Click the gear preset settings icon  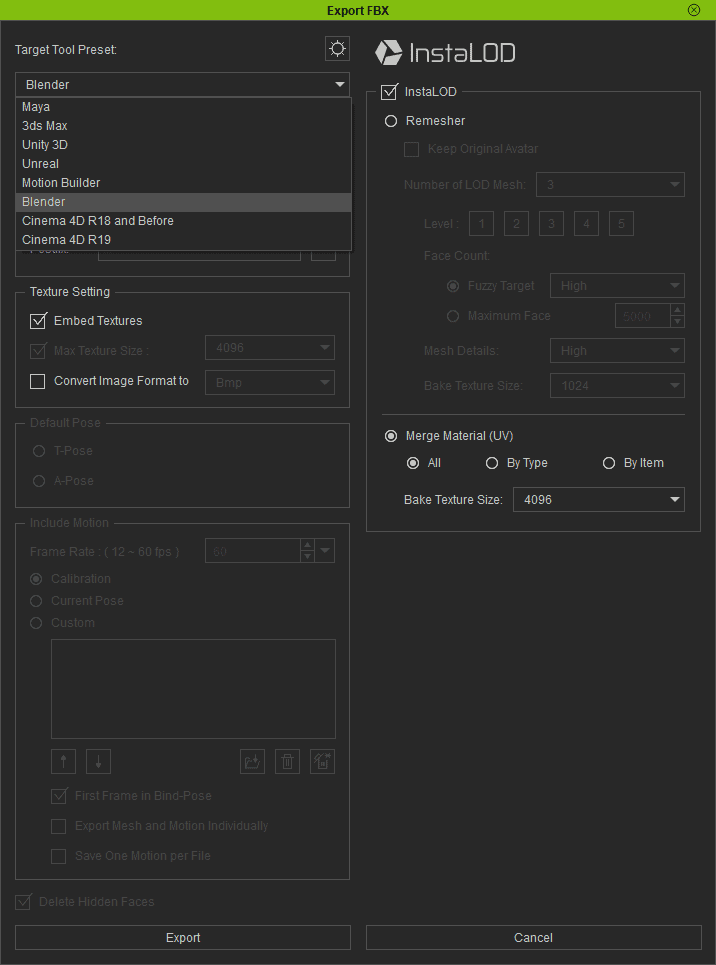pos(337,49)
